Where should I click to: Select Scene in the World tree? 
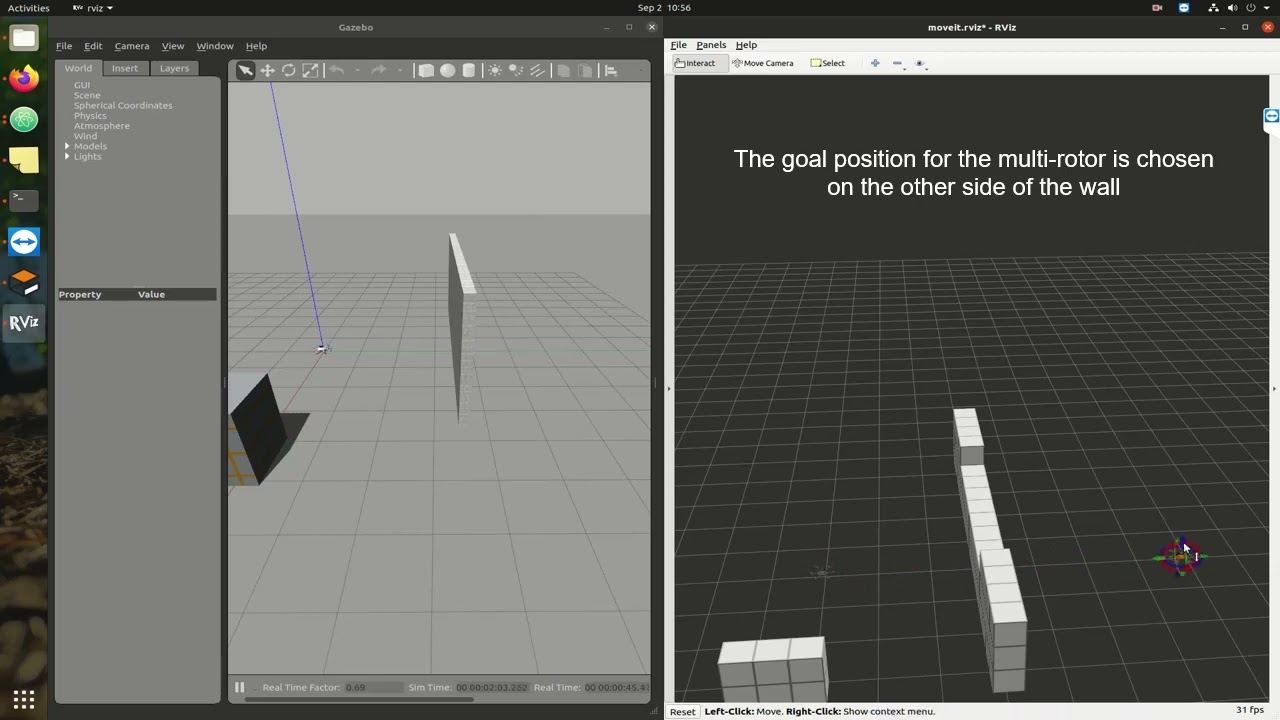(x=87, y=95)
